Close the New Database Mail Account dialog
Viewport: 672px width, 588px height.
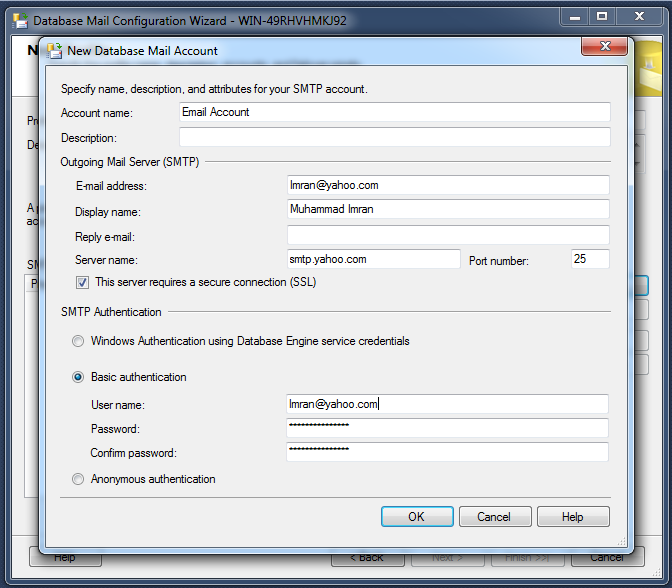(604, 48)
